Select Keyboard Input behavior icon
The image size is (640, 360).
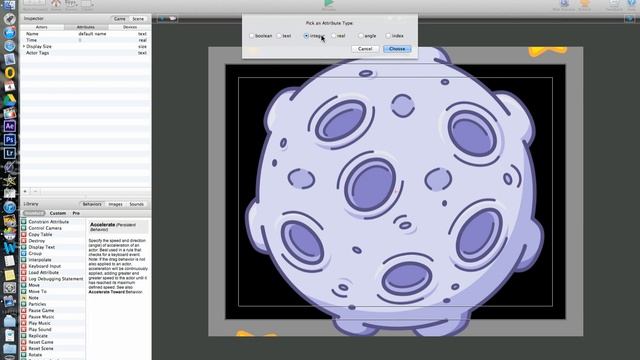pyautogui.click(x=24, y=266)
